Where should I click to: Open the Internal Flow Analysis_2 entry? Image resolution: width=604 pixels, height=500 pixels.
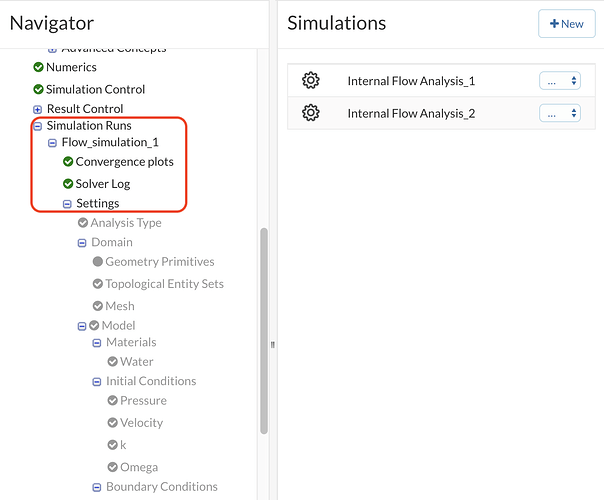pos(411,113)
